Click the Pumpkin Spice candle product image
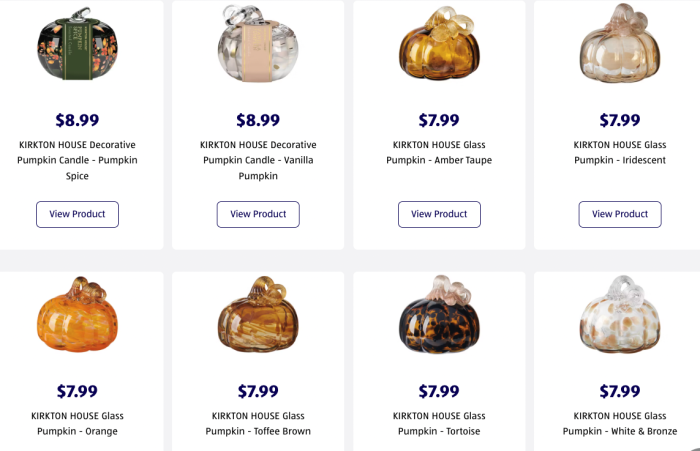Image resolution: width=700 pixels, height=451 pixels. (x=77, y=42)
